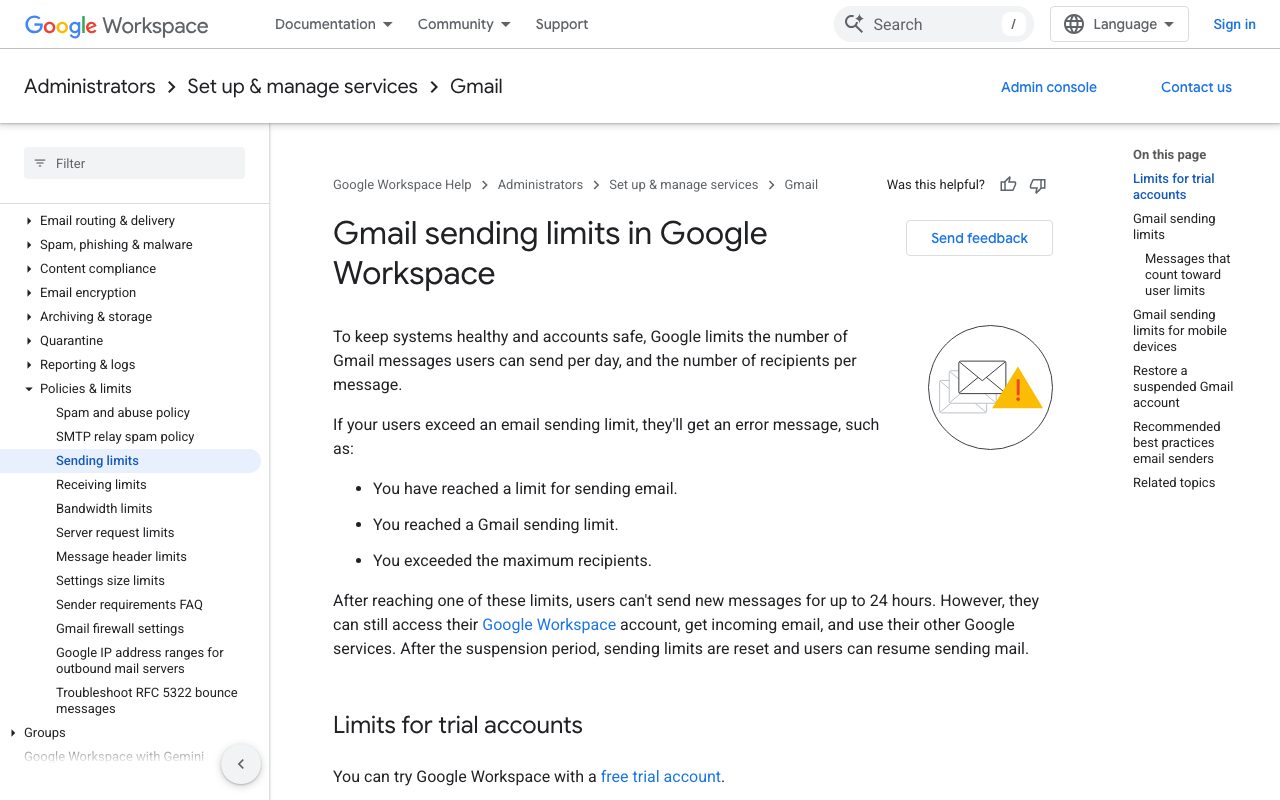1280x800 pixels.
Task: Click the Google Workspace link in paragraph
Action: pyautogui.click(x=549, y=625)
